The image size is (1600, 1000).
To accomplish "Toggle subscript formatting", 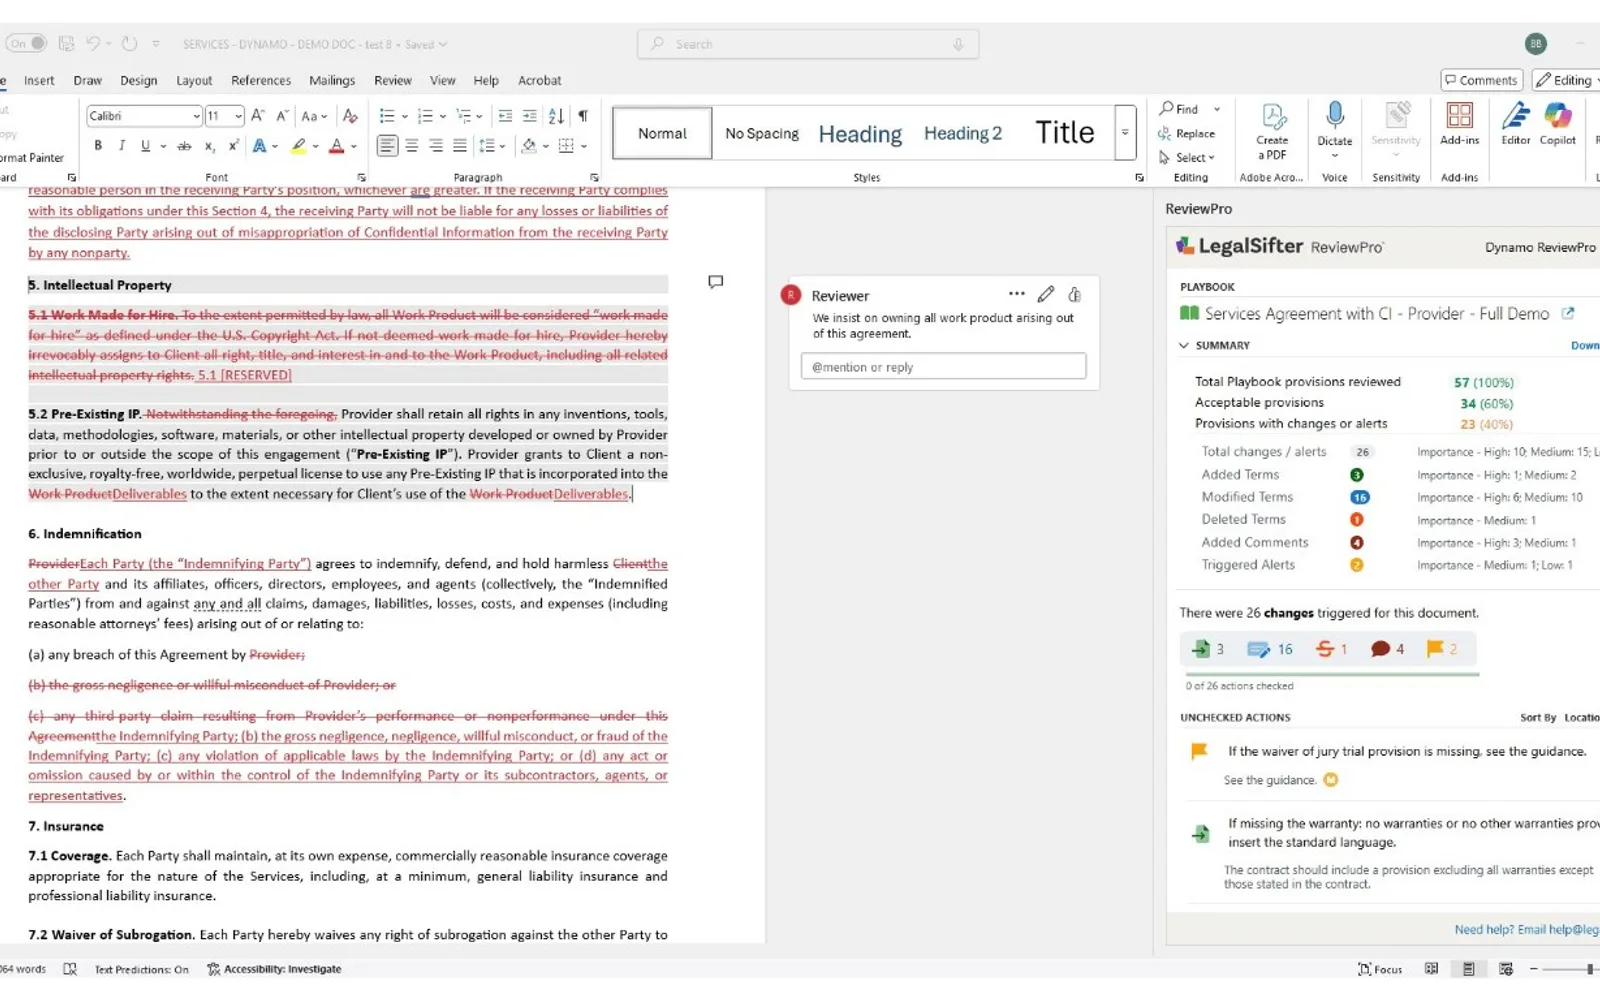I will click(209, 146).
